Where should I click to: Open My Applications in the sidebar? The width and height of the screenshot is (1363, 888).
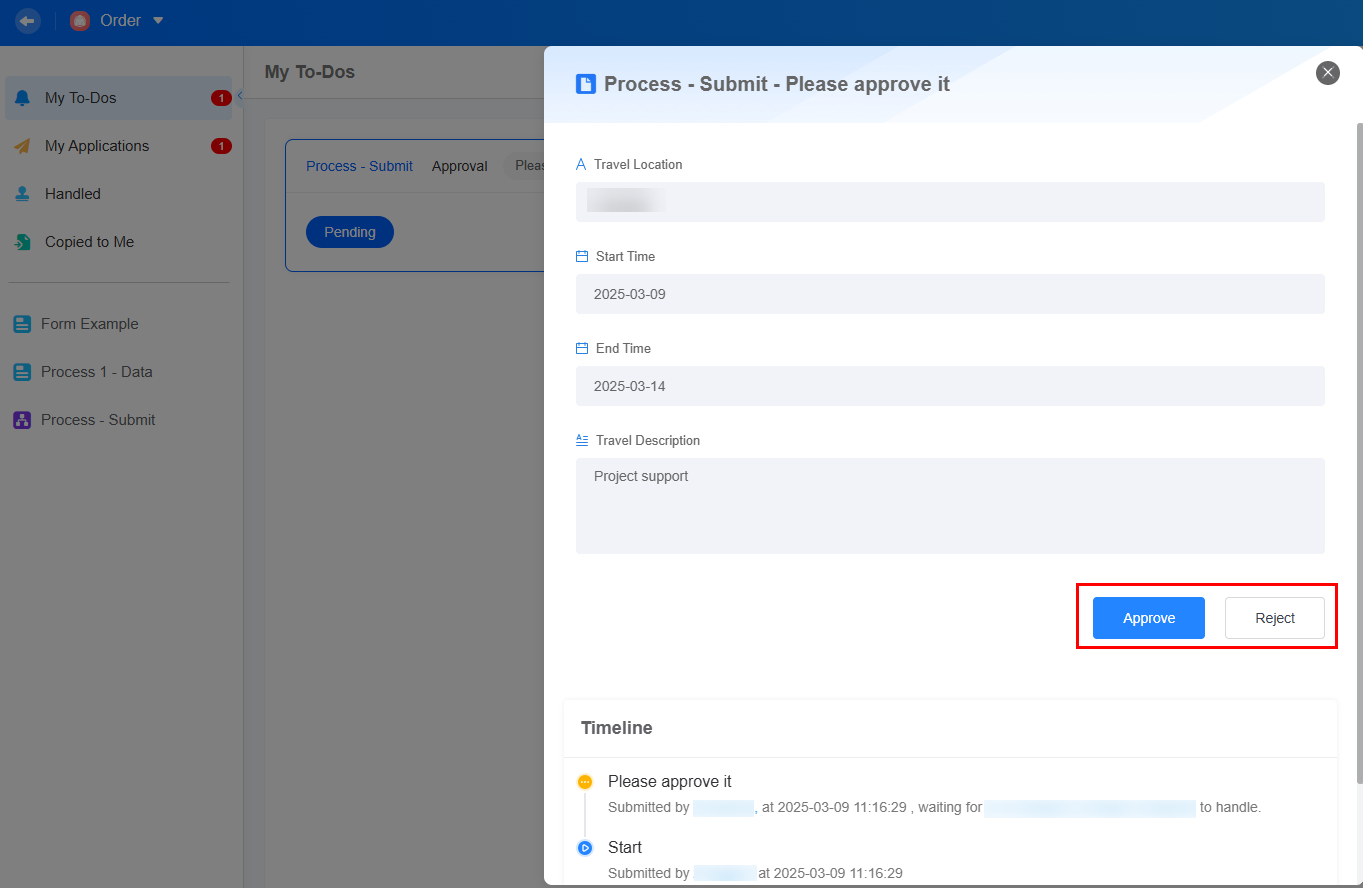(x=118, y=146)
